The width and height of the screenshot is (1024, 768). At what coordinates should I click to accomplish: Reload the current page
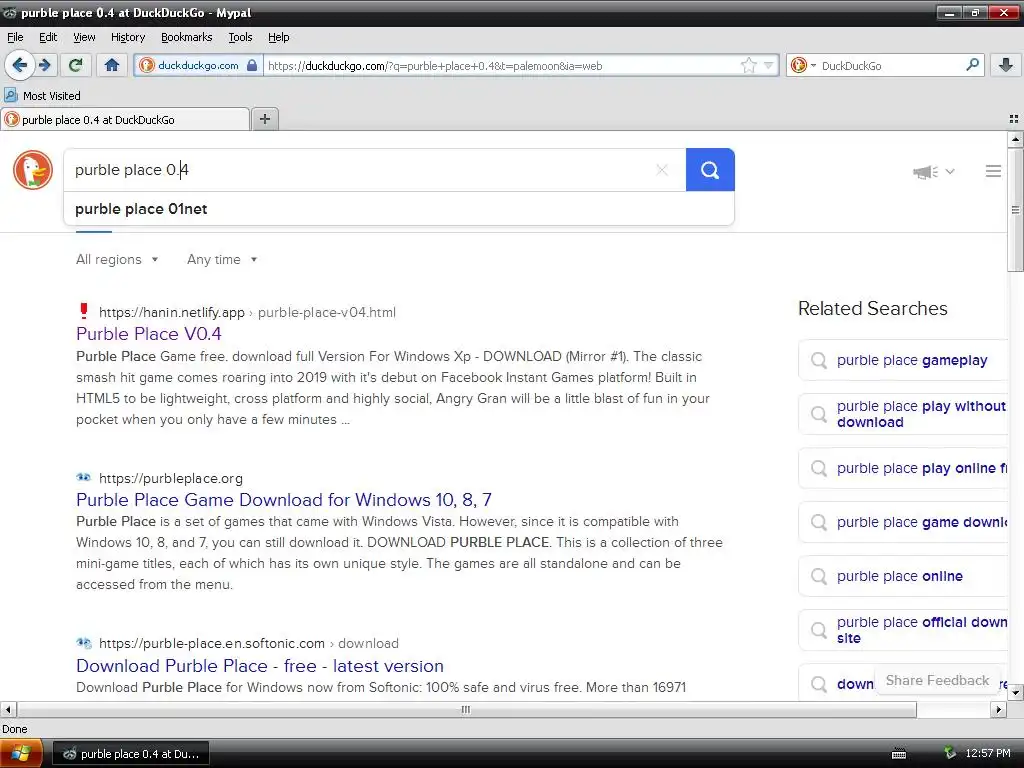pos(76,65)
